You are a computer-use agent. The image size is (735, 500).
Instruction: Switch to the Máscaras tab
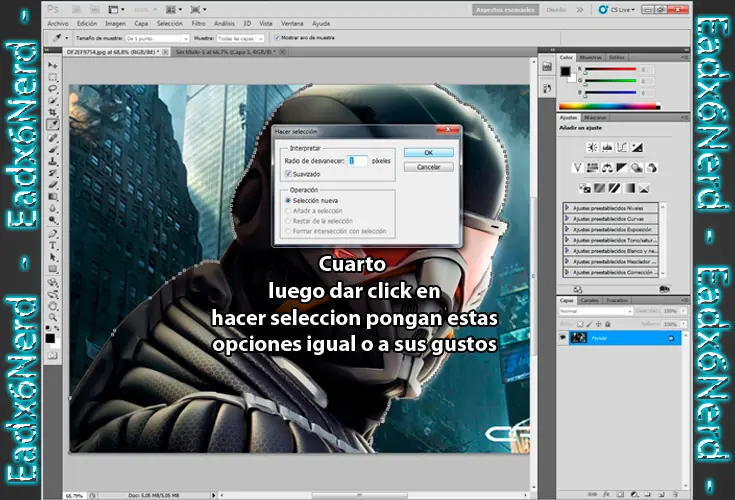(595, 117)
